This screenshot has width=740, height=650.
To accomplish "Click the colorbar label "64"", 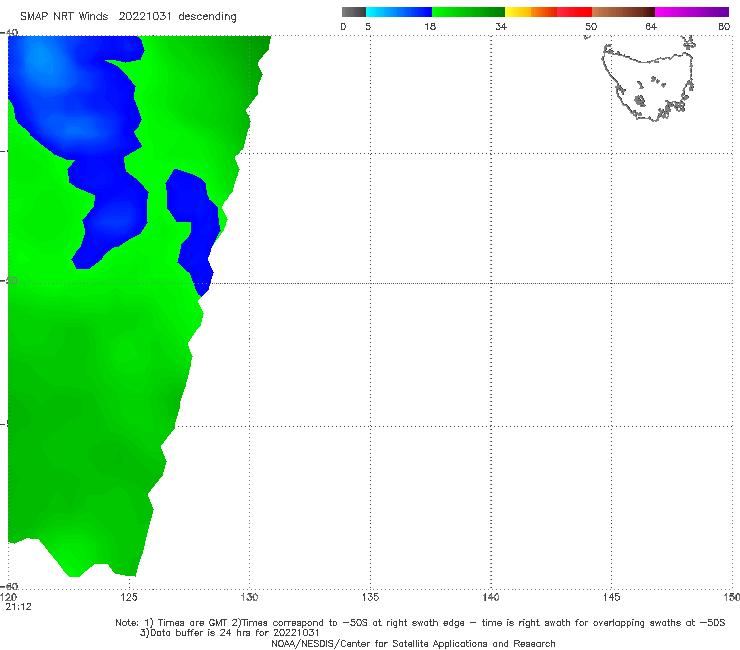I will (x=651, y=26).
